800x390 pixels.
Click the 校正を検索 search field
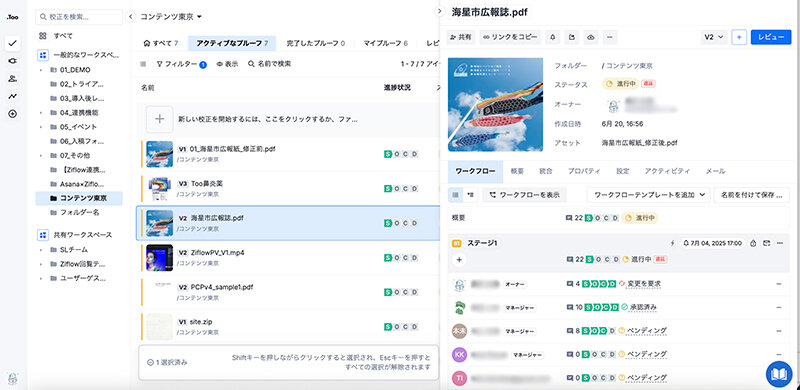pos(79,17)
